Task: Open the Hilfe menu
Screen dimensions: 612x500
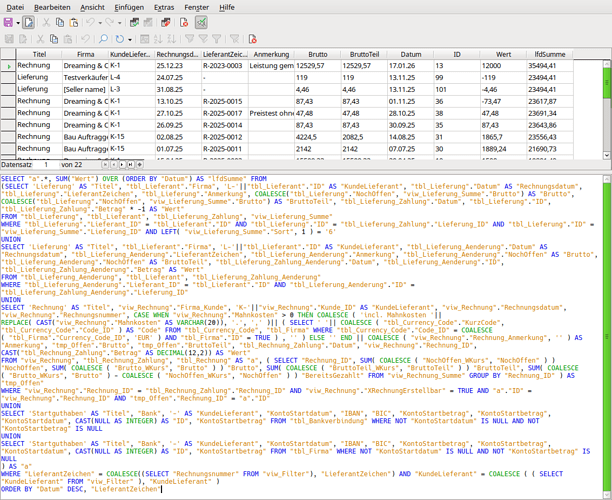Action: pyautogui.click(x=227, y=7)
